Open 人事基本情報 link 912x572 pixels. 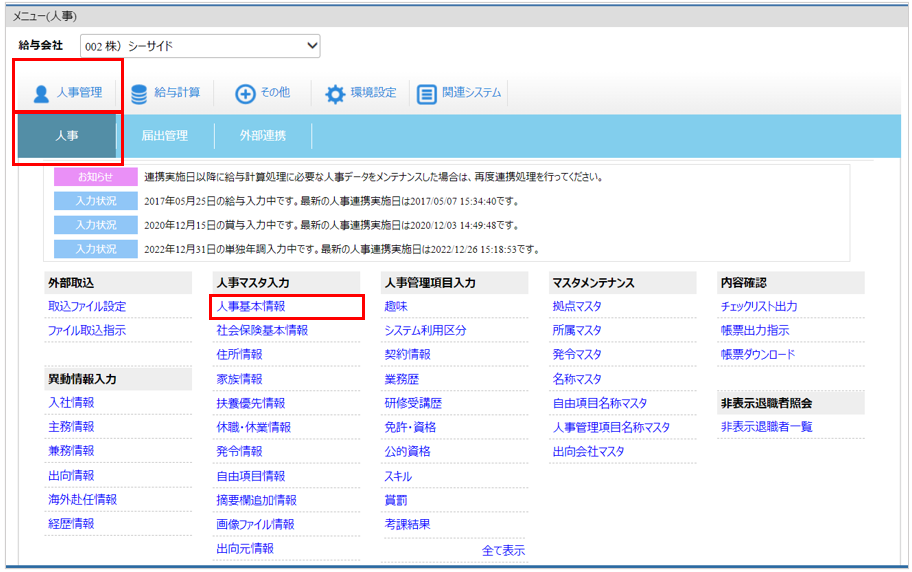click(x=251, y=307)
